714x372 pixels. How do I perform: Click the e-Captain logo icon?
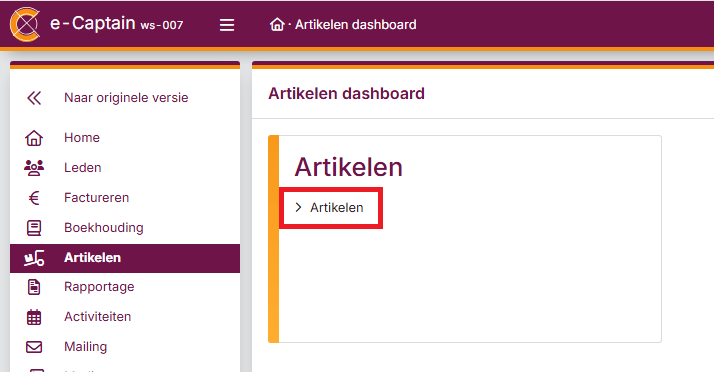25,24
